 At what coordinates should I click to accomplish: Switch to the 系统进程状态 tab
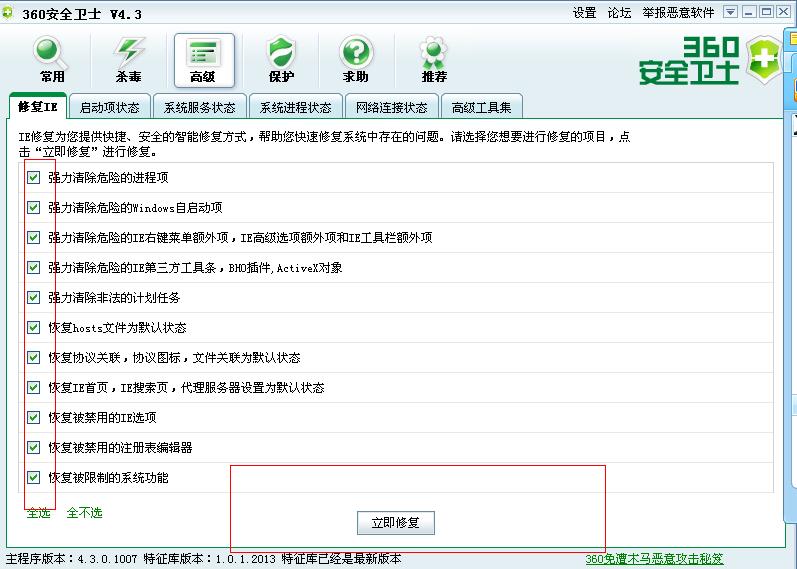click(x=296, y=107)
